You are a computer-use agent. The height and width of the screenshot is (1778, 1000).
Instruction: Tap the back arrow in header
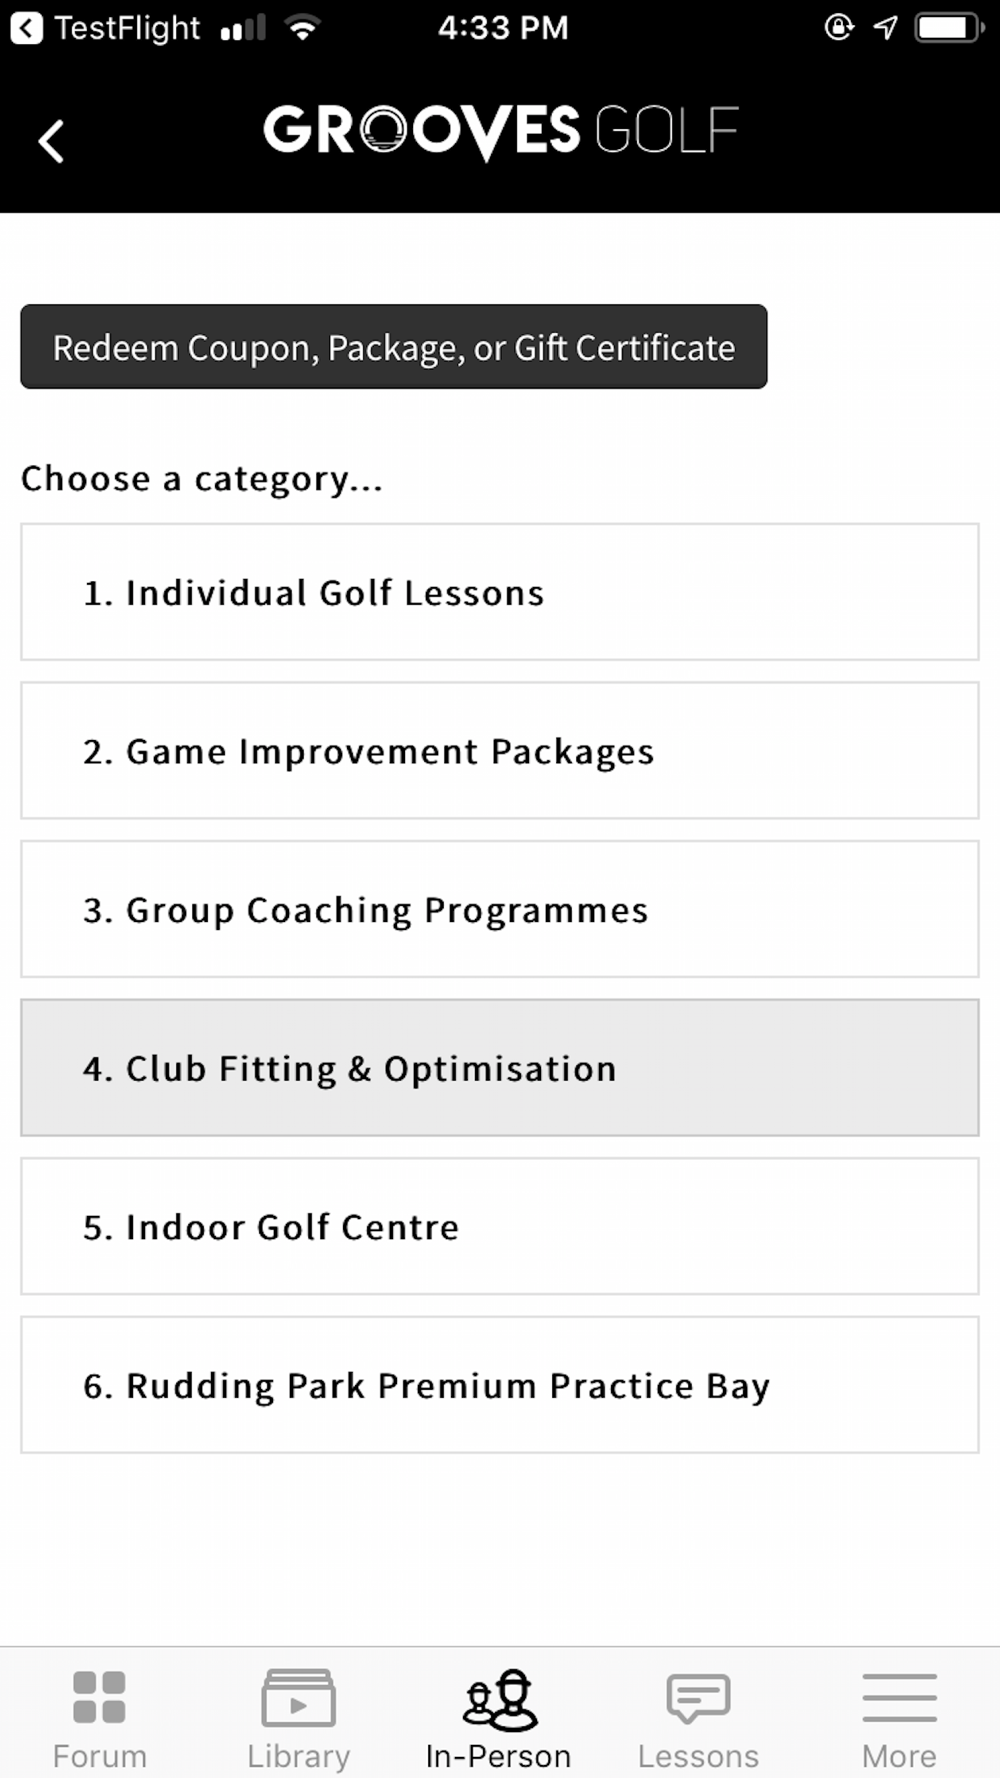[51, 141]
